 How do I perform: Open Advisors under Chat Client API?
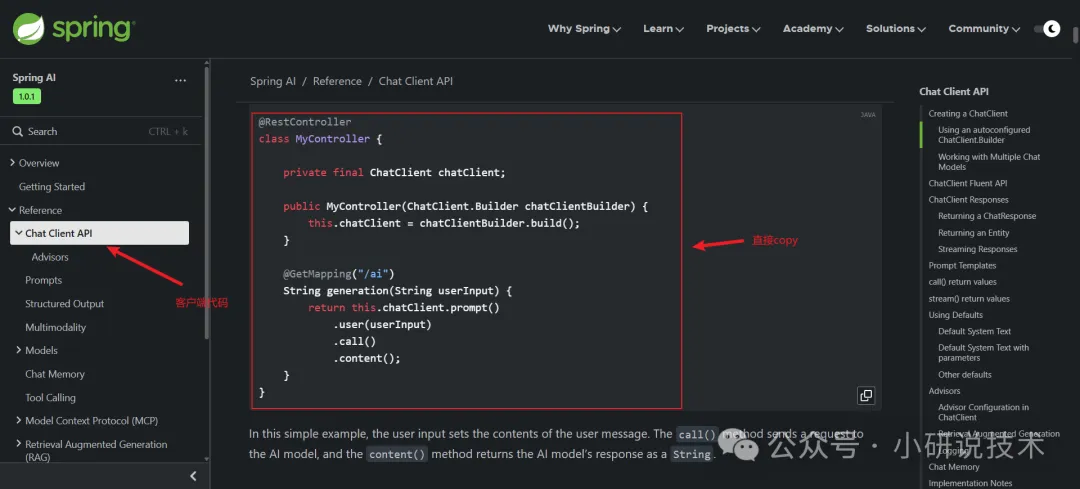point(50,257)
